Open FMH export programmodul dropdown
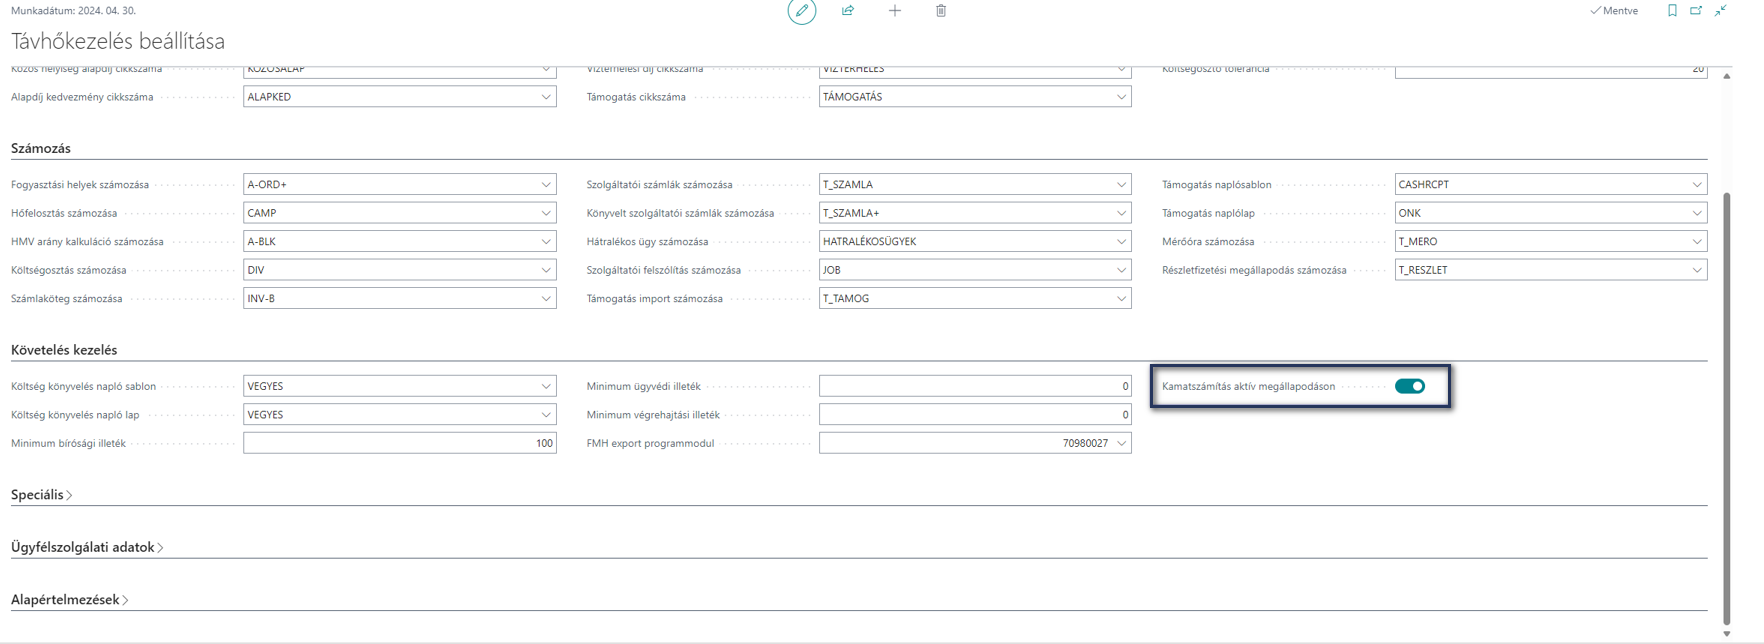1764x644 pixels. tap(1121, 443)
